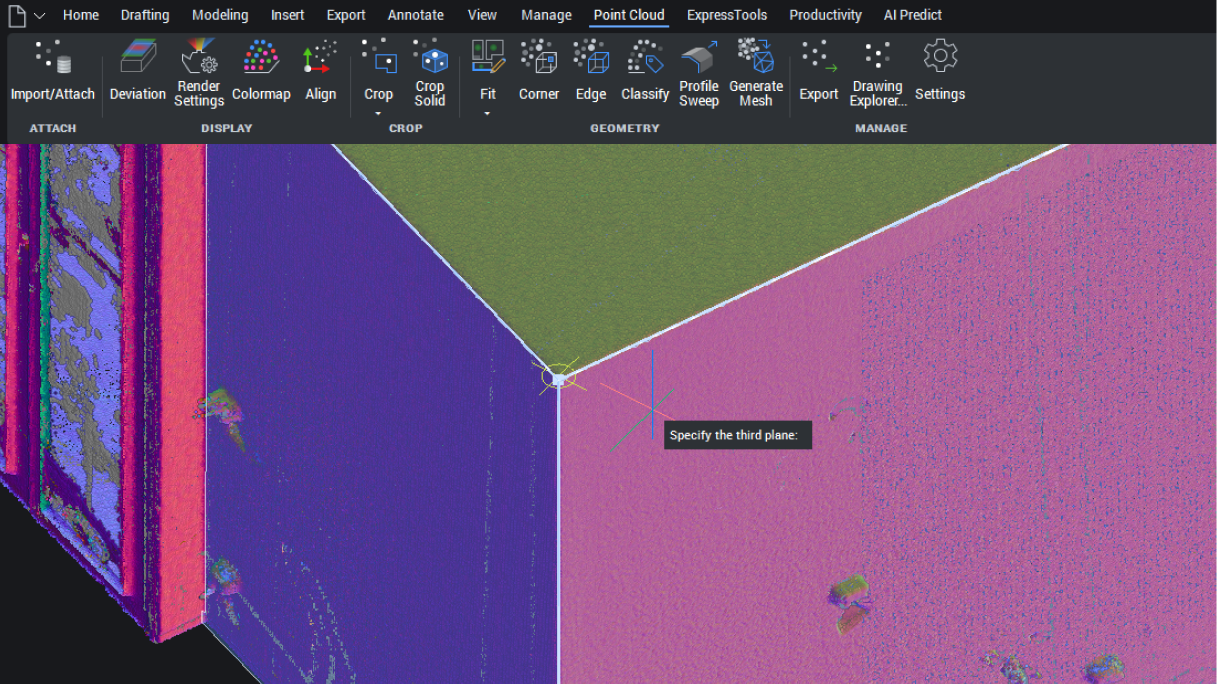The image size is (1217, 684).
Task: Expand the Fit dropdown arrow
Action: [488, 114]
